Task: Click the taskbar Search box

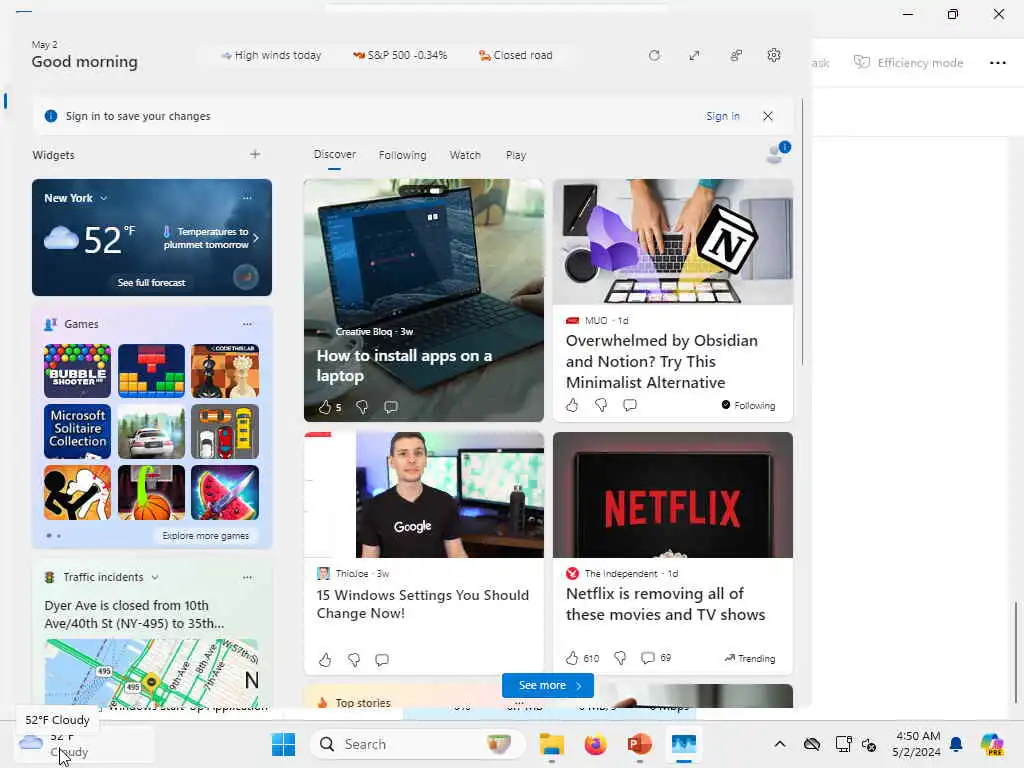Action: (x=418, y=744)
